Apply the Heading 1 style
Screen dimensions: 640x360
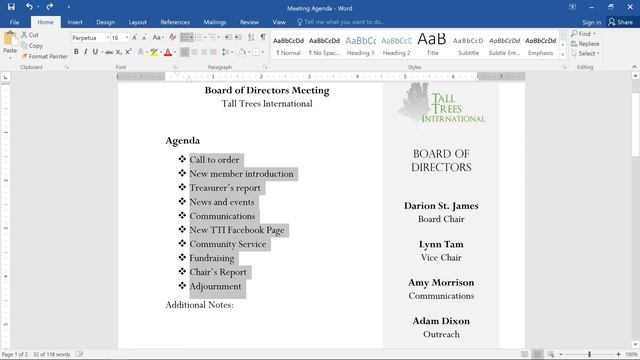click(360, 45)
